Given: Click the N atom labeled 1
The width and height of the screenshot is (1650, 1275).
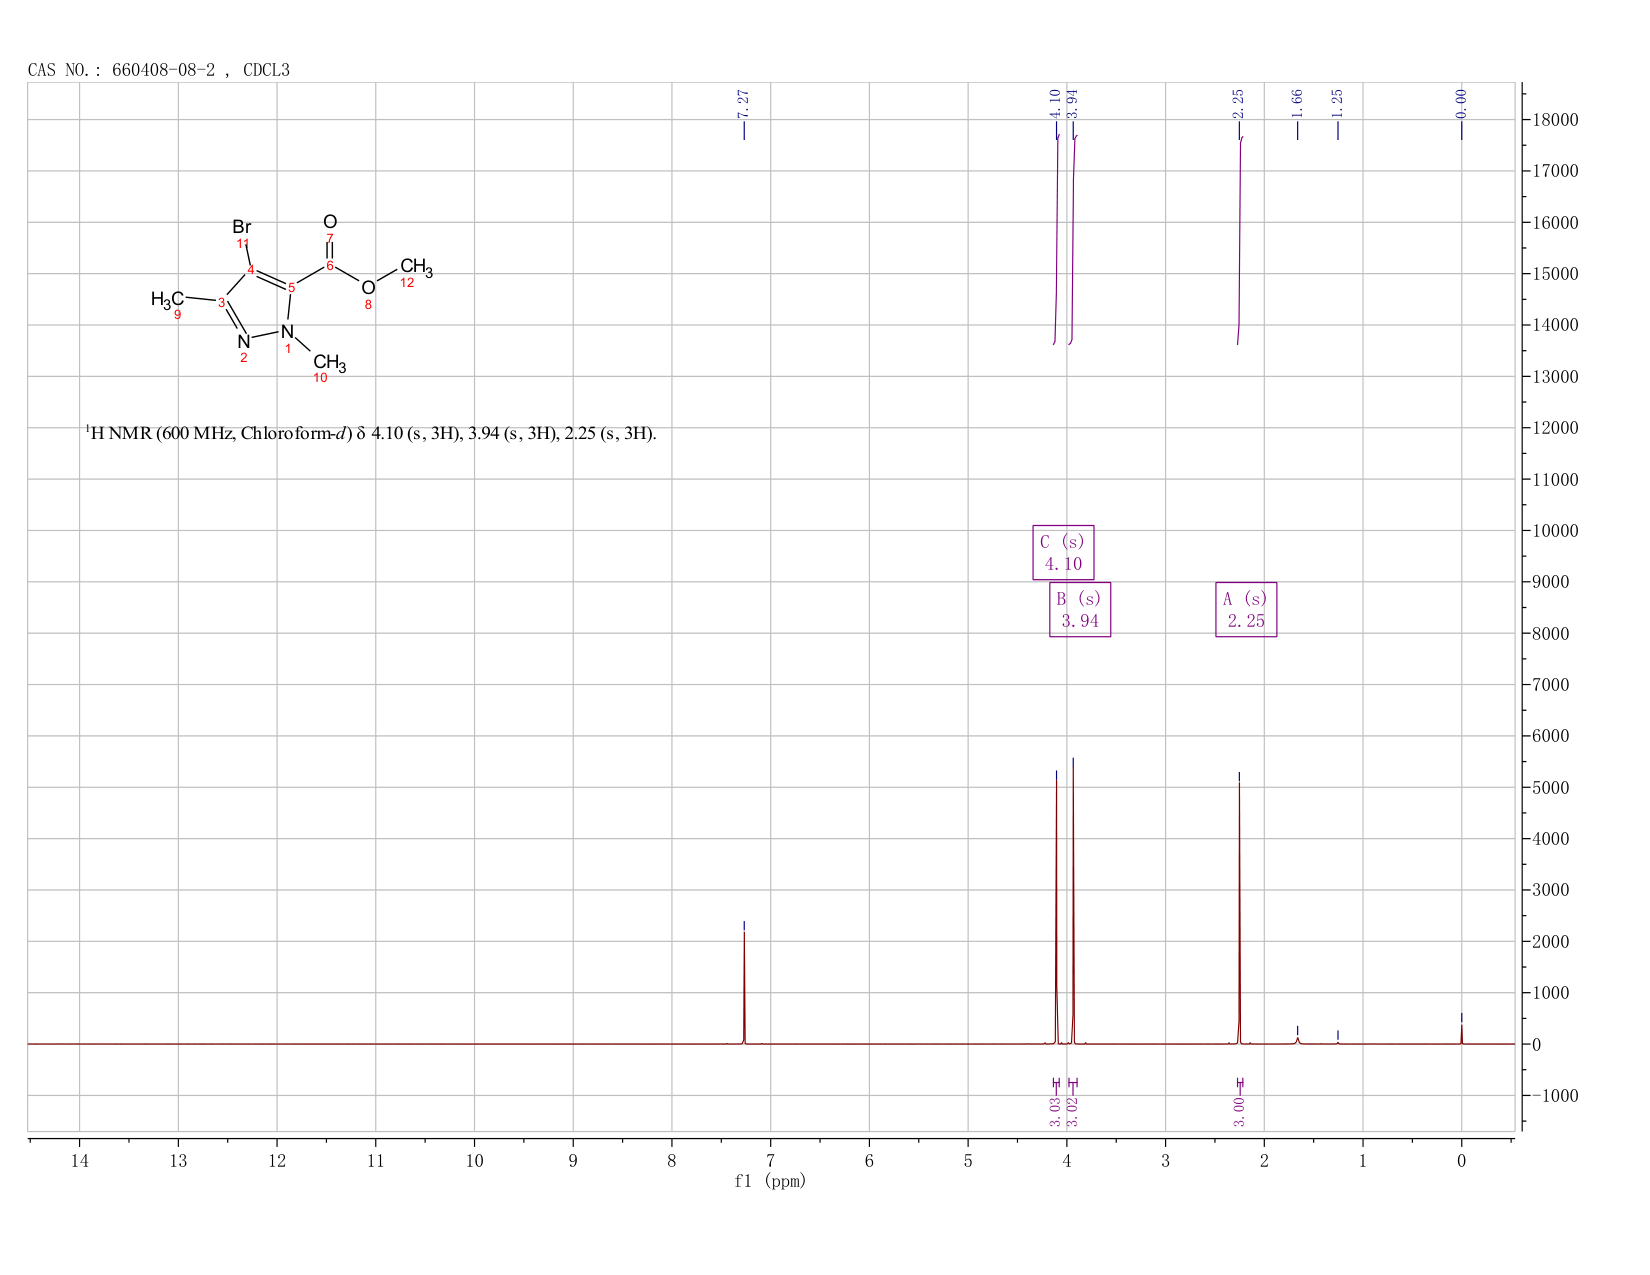Looking at the screenshot, I should (x=287, y=330).
